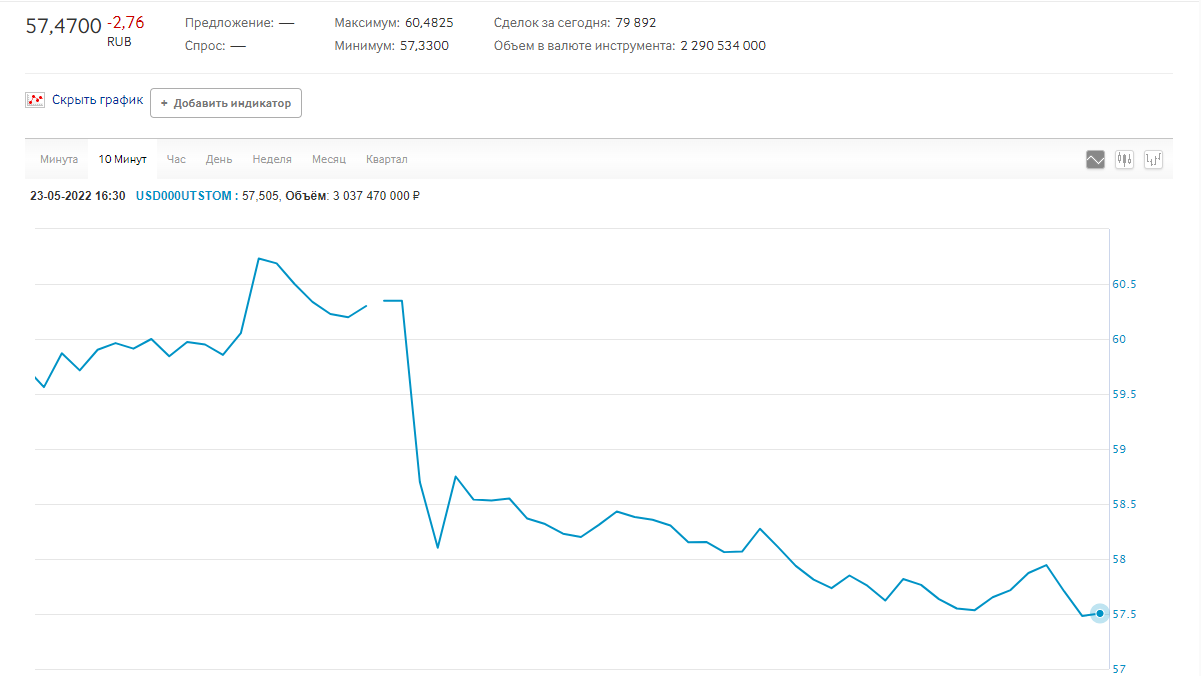This screenshot has width=1201, height=676.
Task: Select the Минута timeframe tab
Action: (59, 160)
